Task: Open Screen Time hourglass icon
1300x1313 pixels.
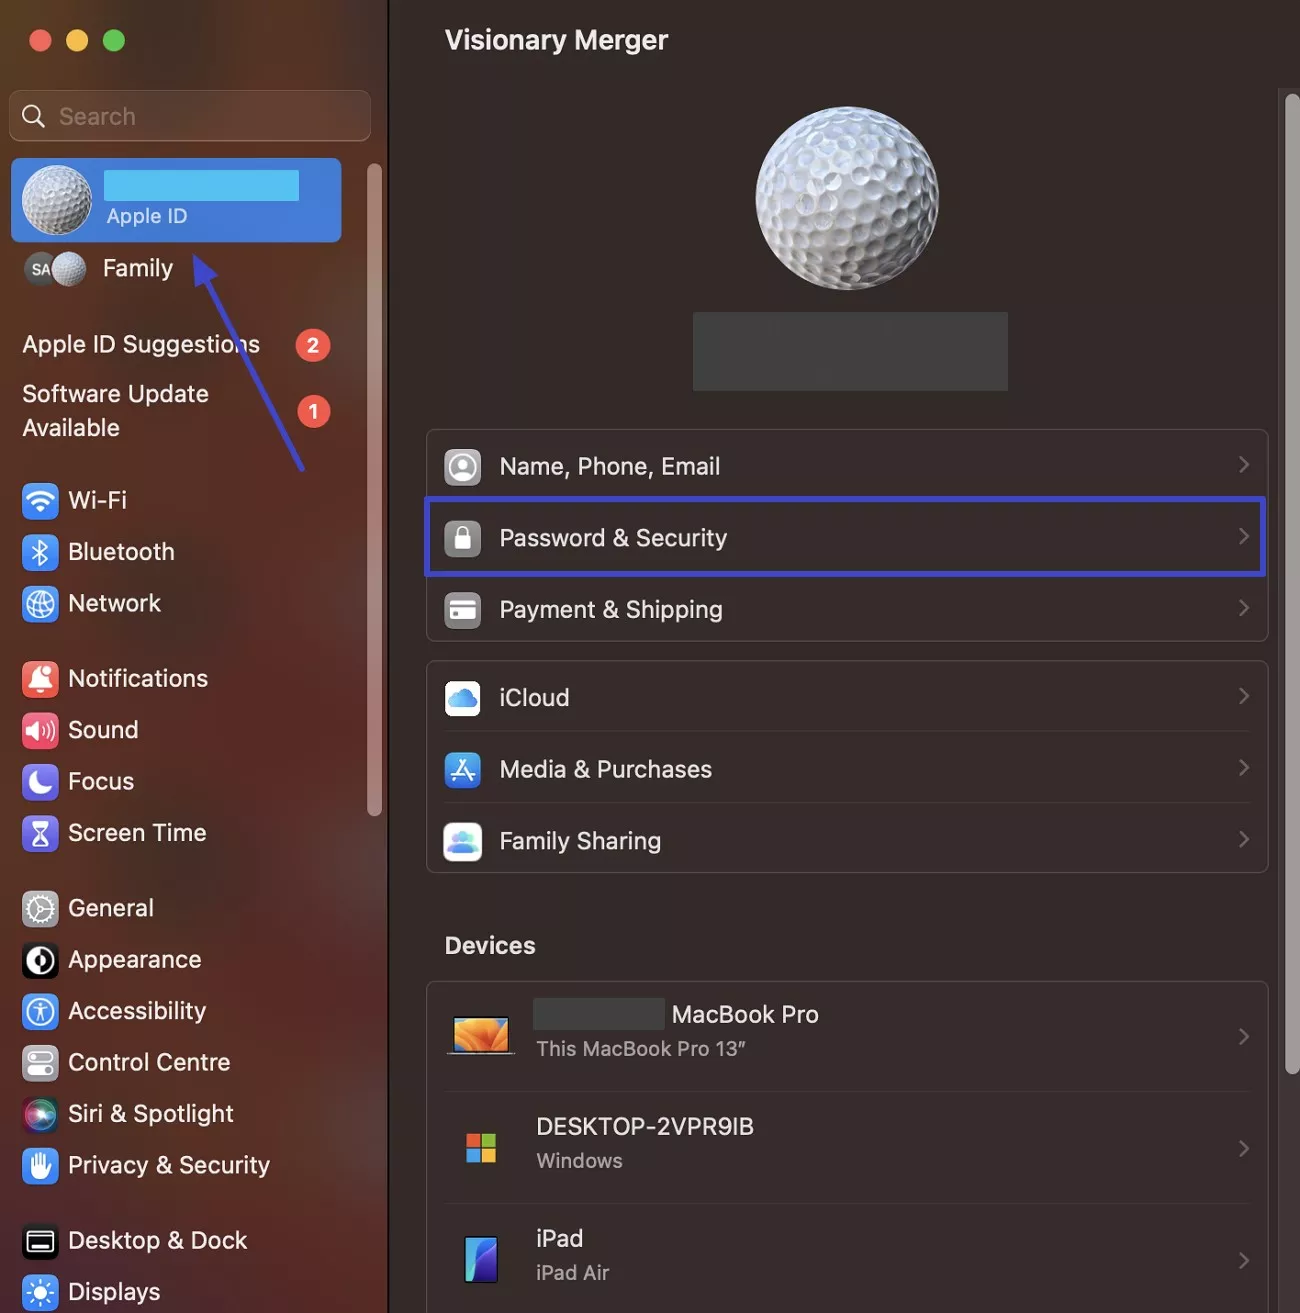Action: tap(40, 833)
